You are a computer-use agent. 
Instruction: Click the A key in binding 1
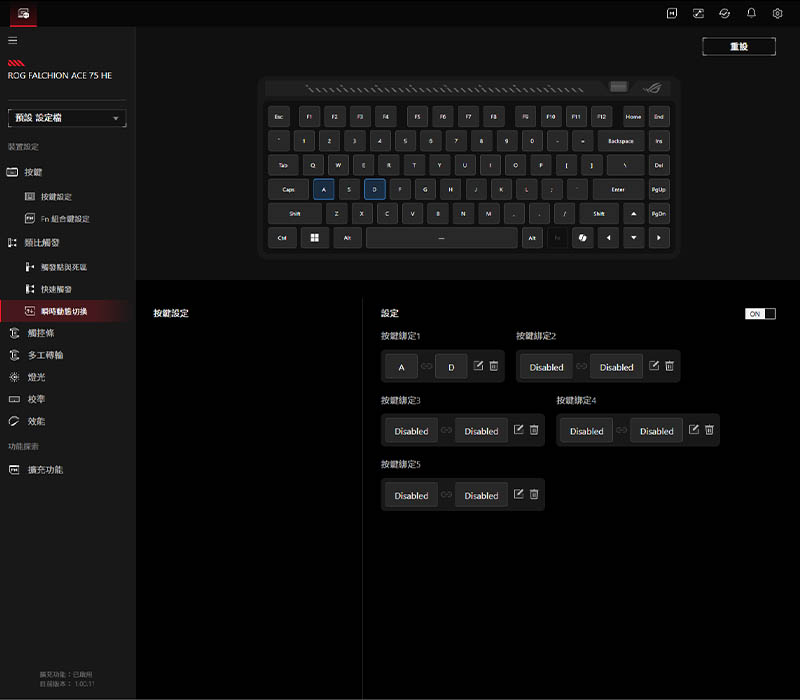401,367
